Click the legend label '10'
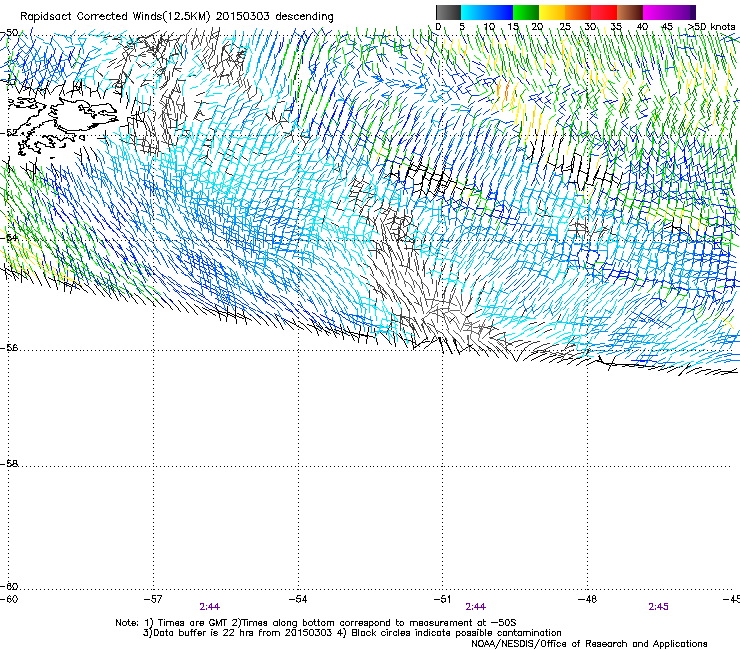Viewport: 740px width, 650px height. pos(489,27)
